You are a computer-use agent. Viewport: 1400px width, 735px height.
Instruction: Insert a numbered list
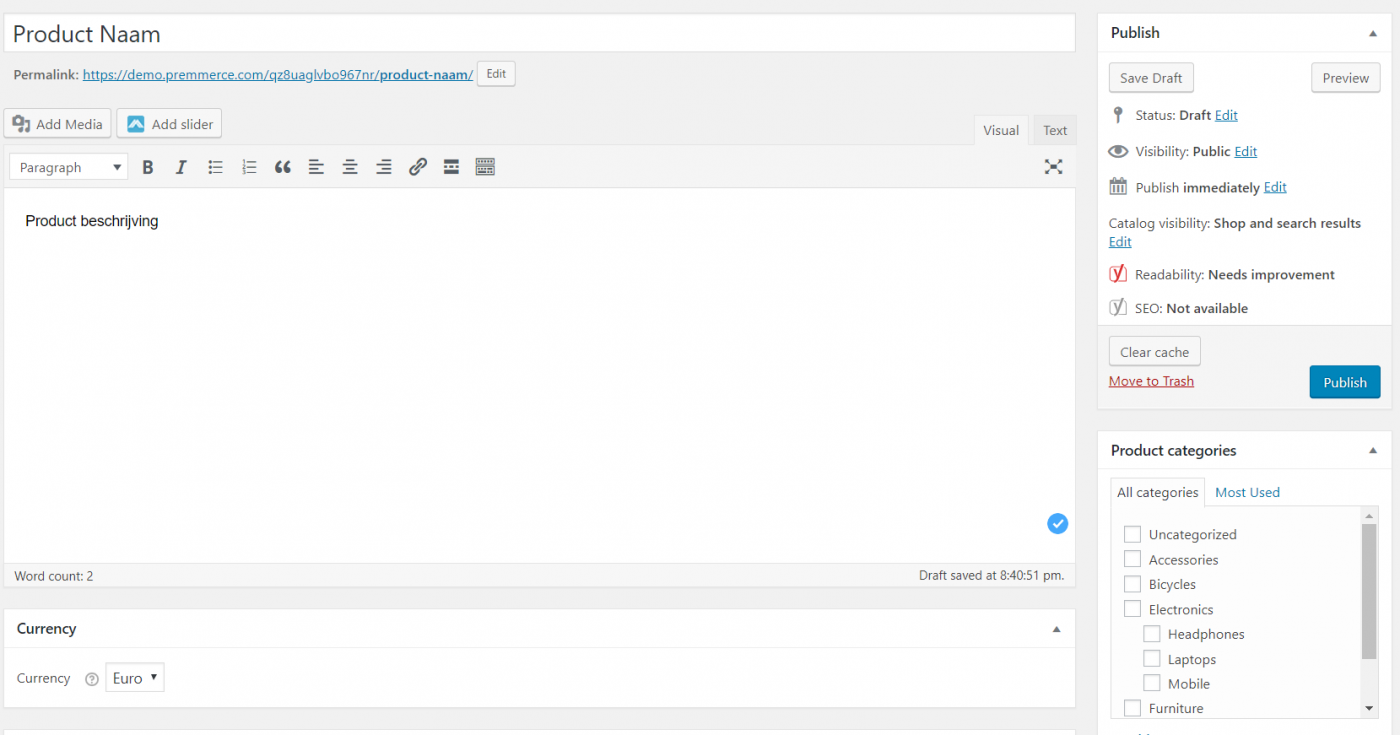point(249,167)
